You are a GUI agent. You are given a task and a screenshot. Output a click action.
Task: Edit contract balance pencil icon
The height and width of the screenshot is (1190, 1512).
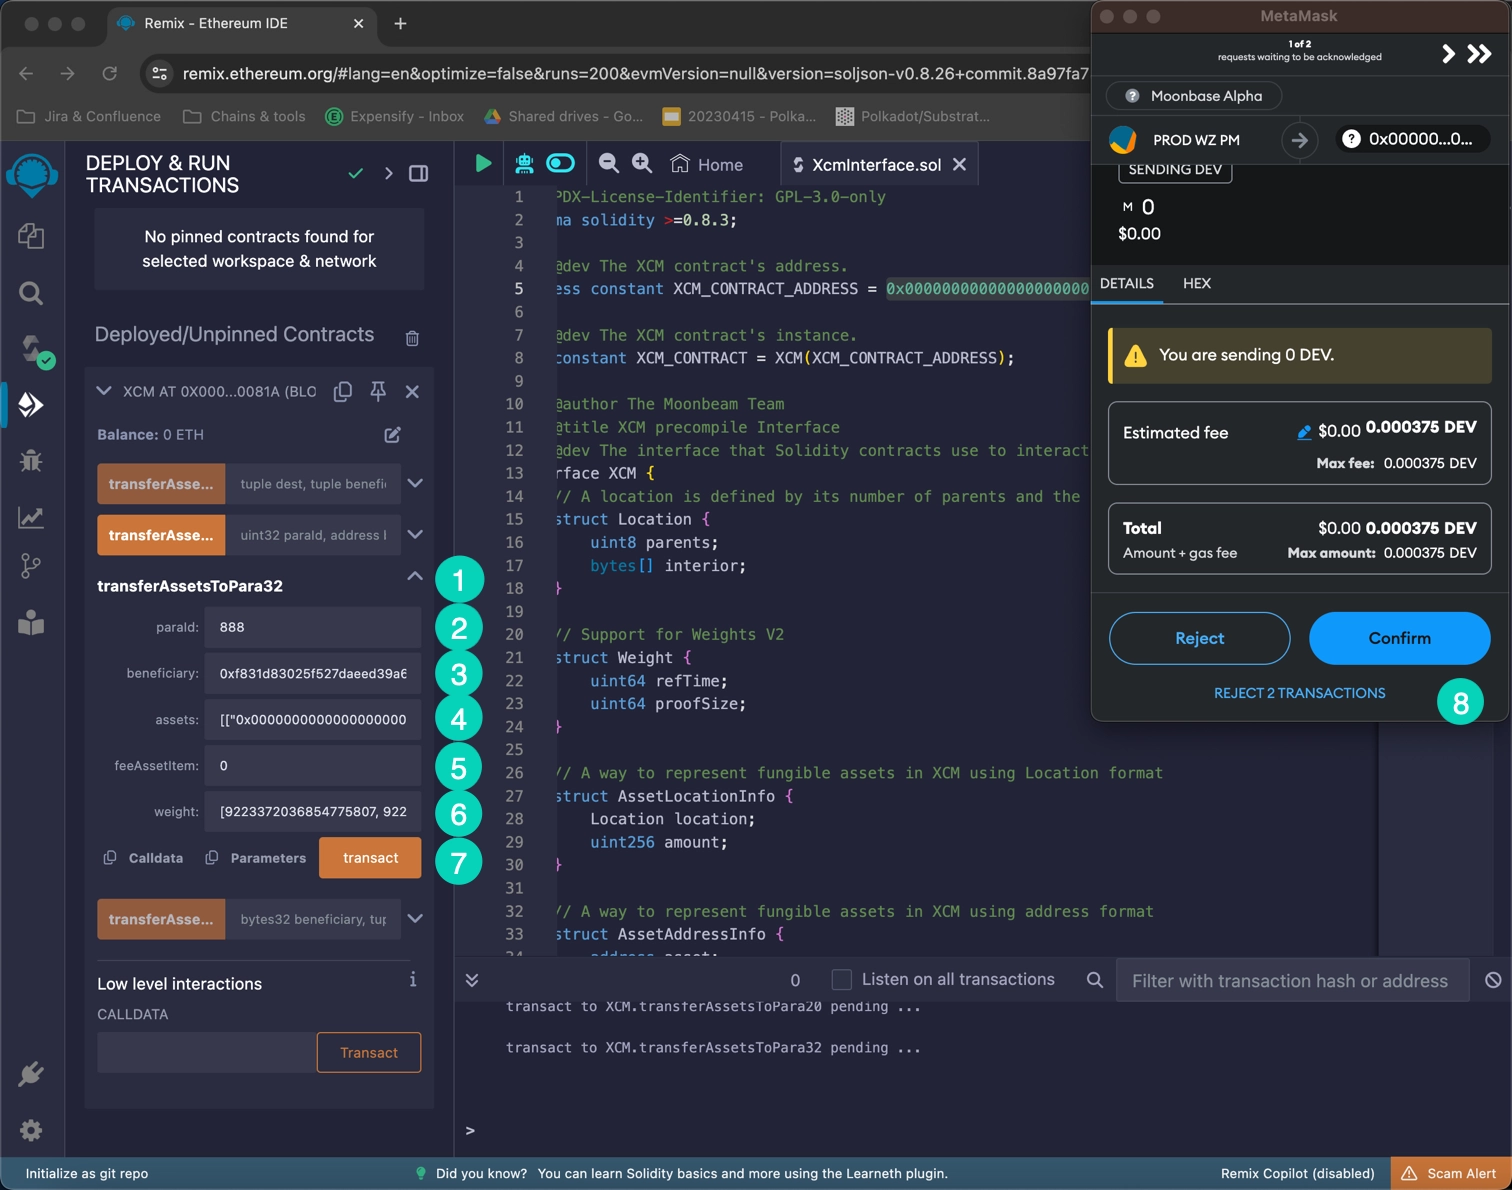tap(392, 434)
